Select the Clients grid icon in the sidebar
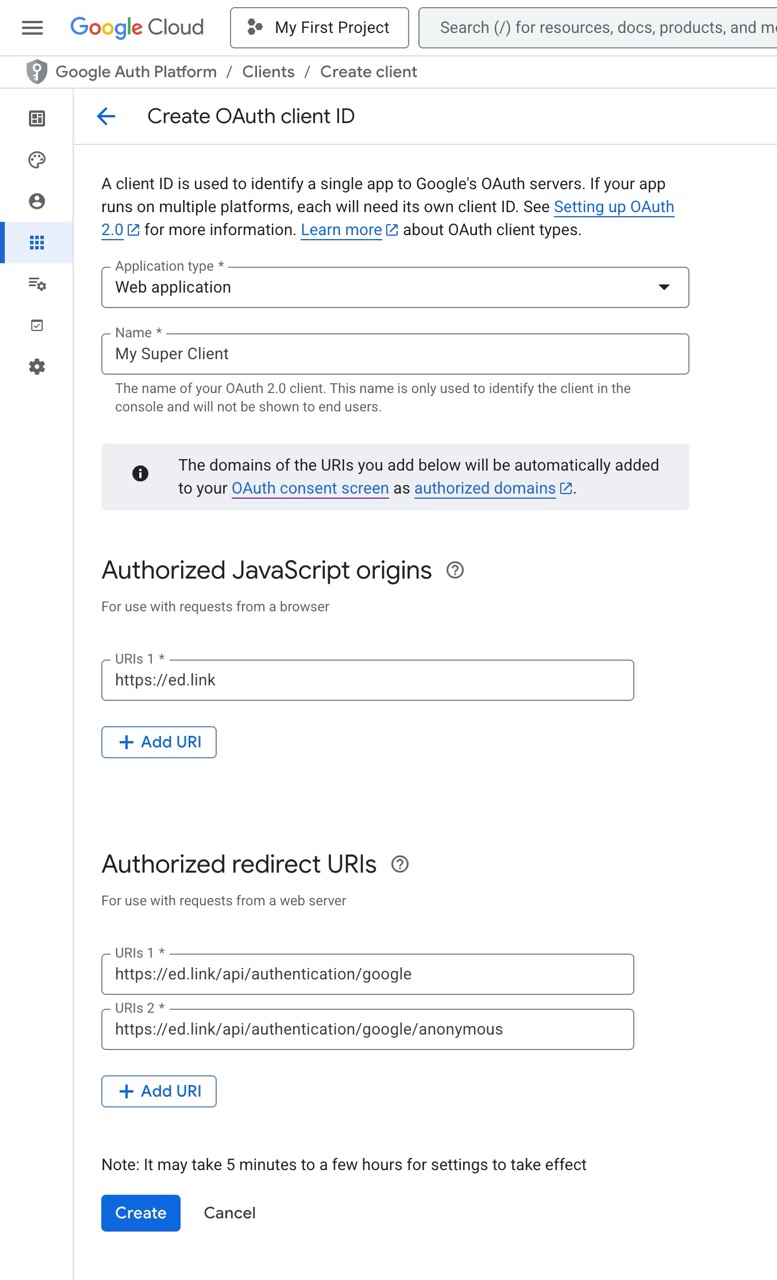 click(37, 243)
